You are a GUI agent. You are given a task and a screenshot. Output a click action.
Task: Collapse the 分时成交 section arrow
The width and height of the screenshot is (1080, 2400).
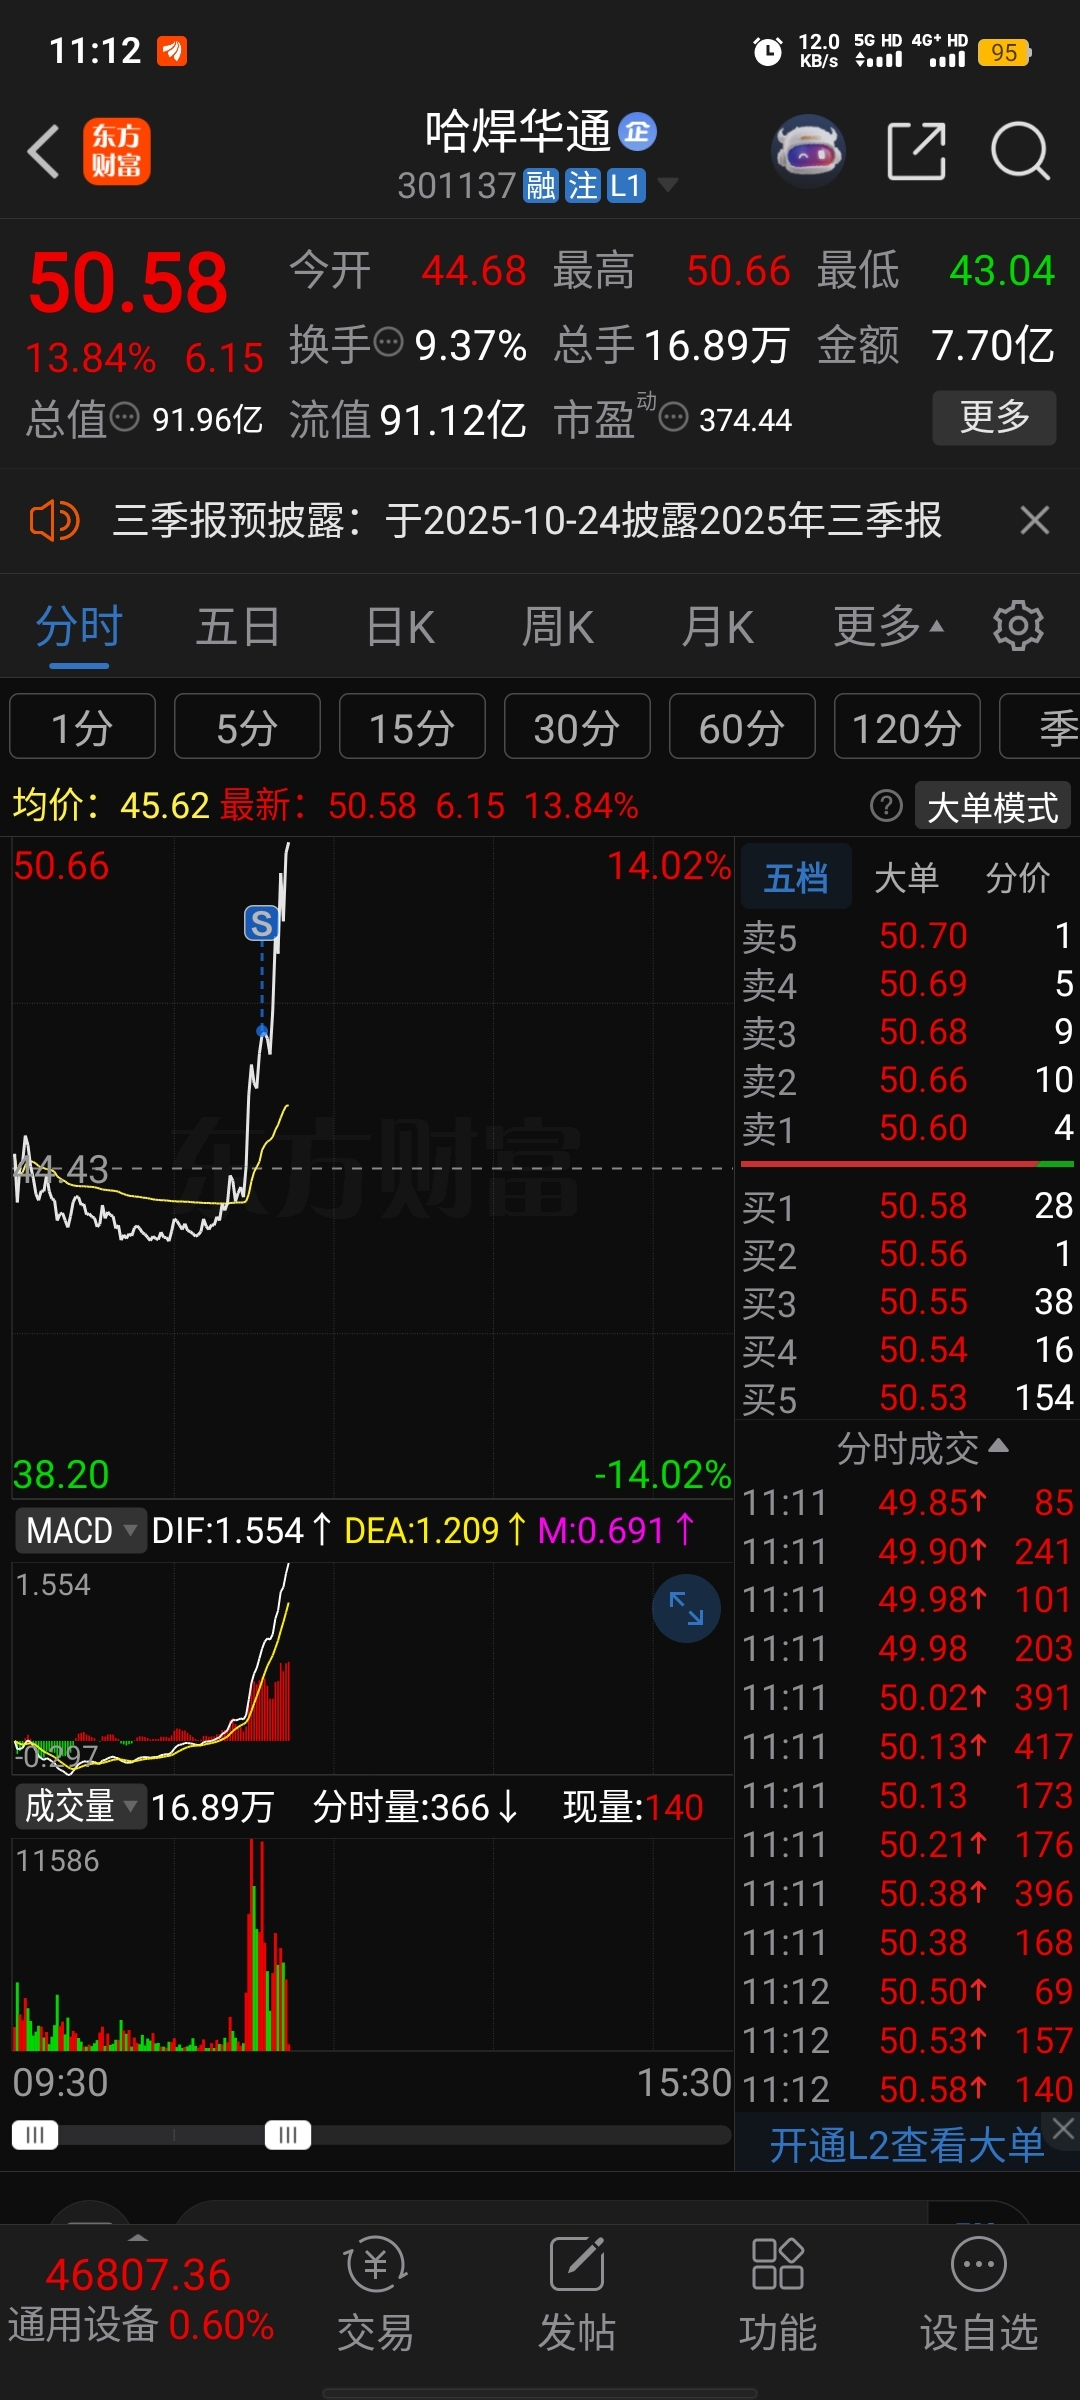coord(998,1445)
